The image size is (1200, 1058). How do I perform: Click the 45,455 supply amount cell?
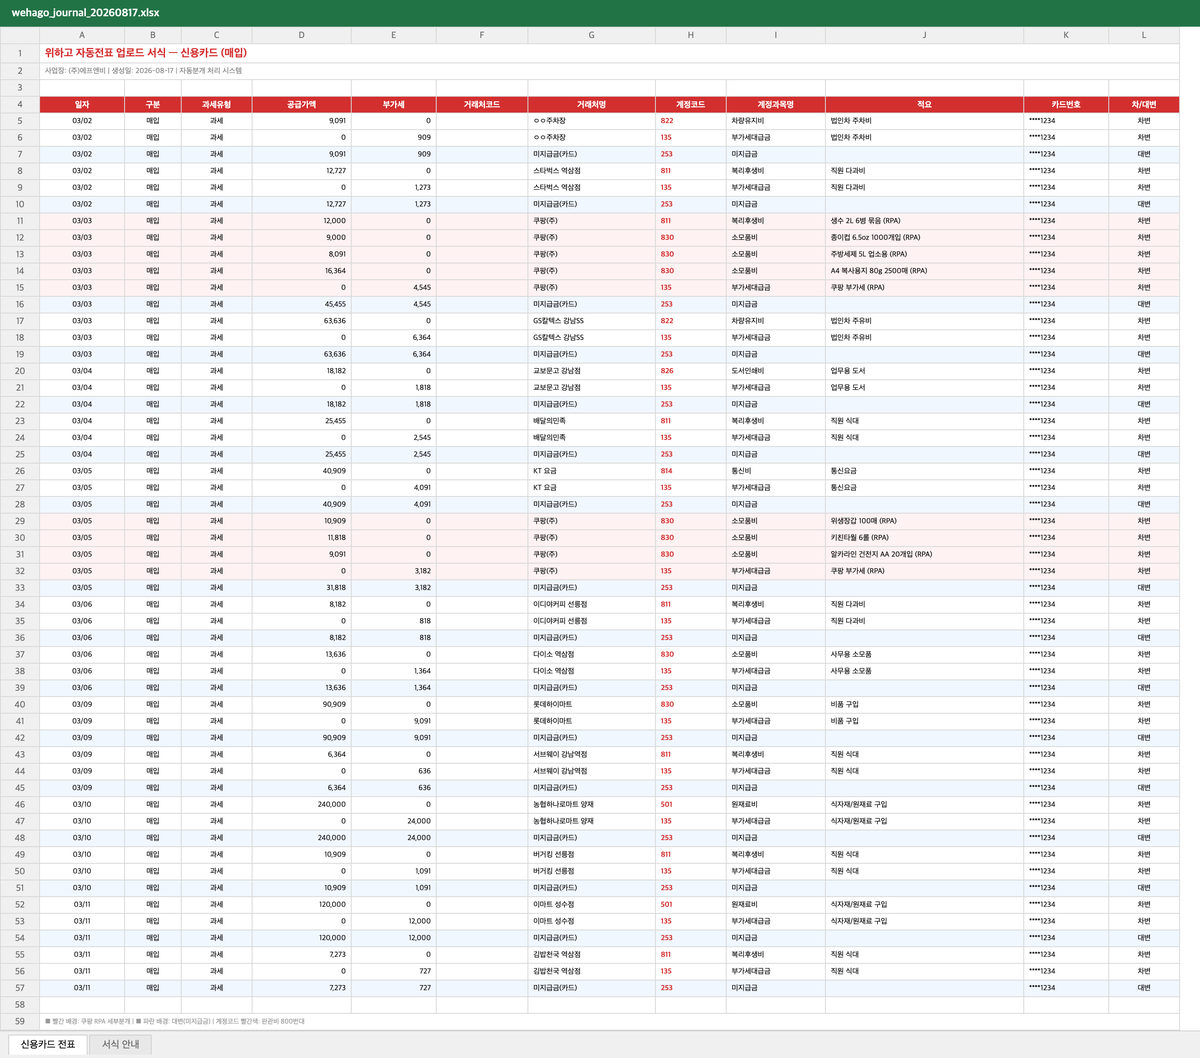[x=301, y=304]
